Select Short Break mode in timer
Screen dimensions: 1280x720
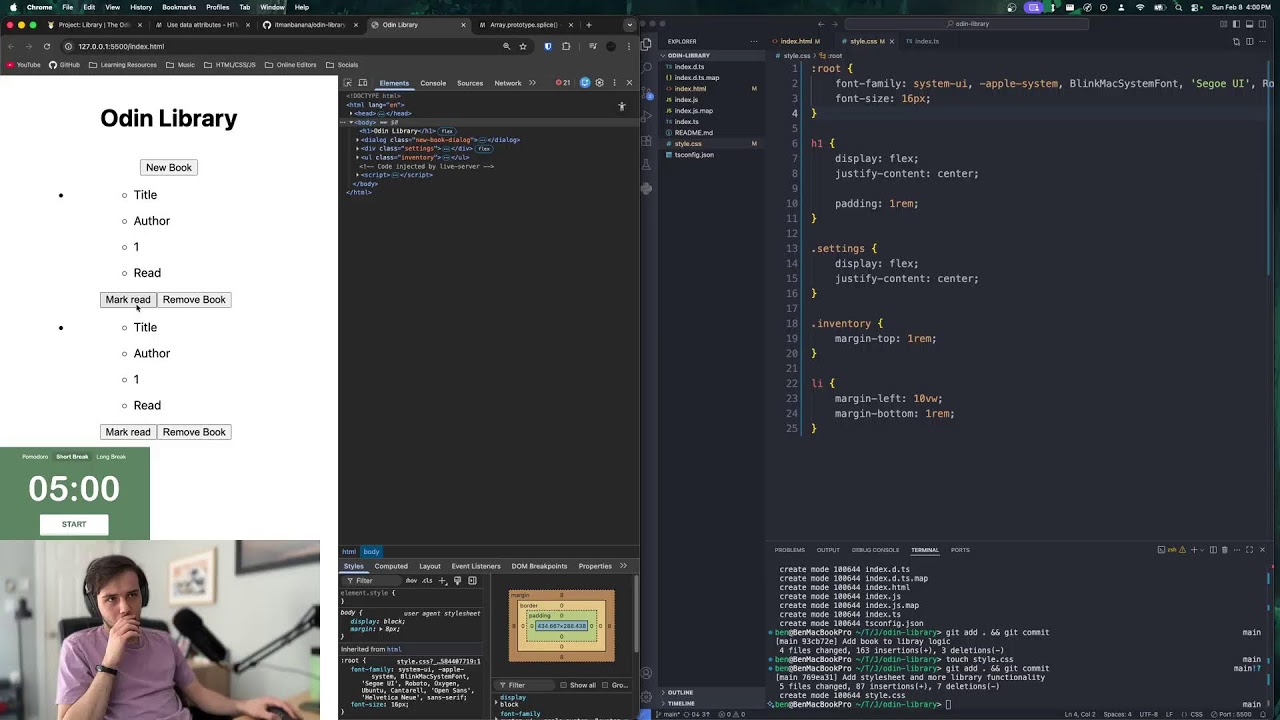click(72, 457)
